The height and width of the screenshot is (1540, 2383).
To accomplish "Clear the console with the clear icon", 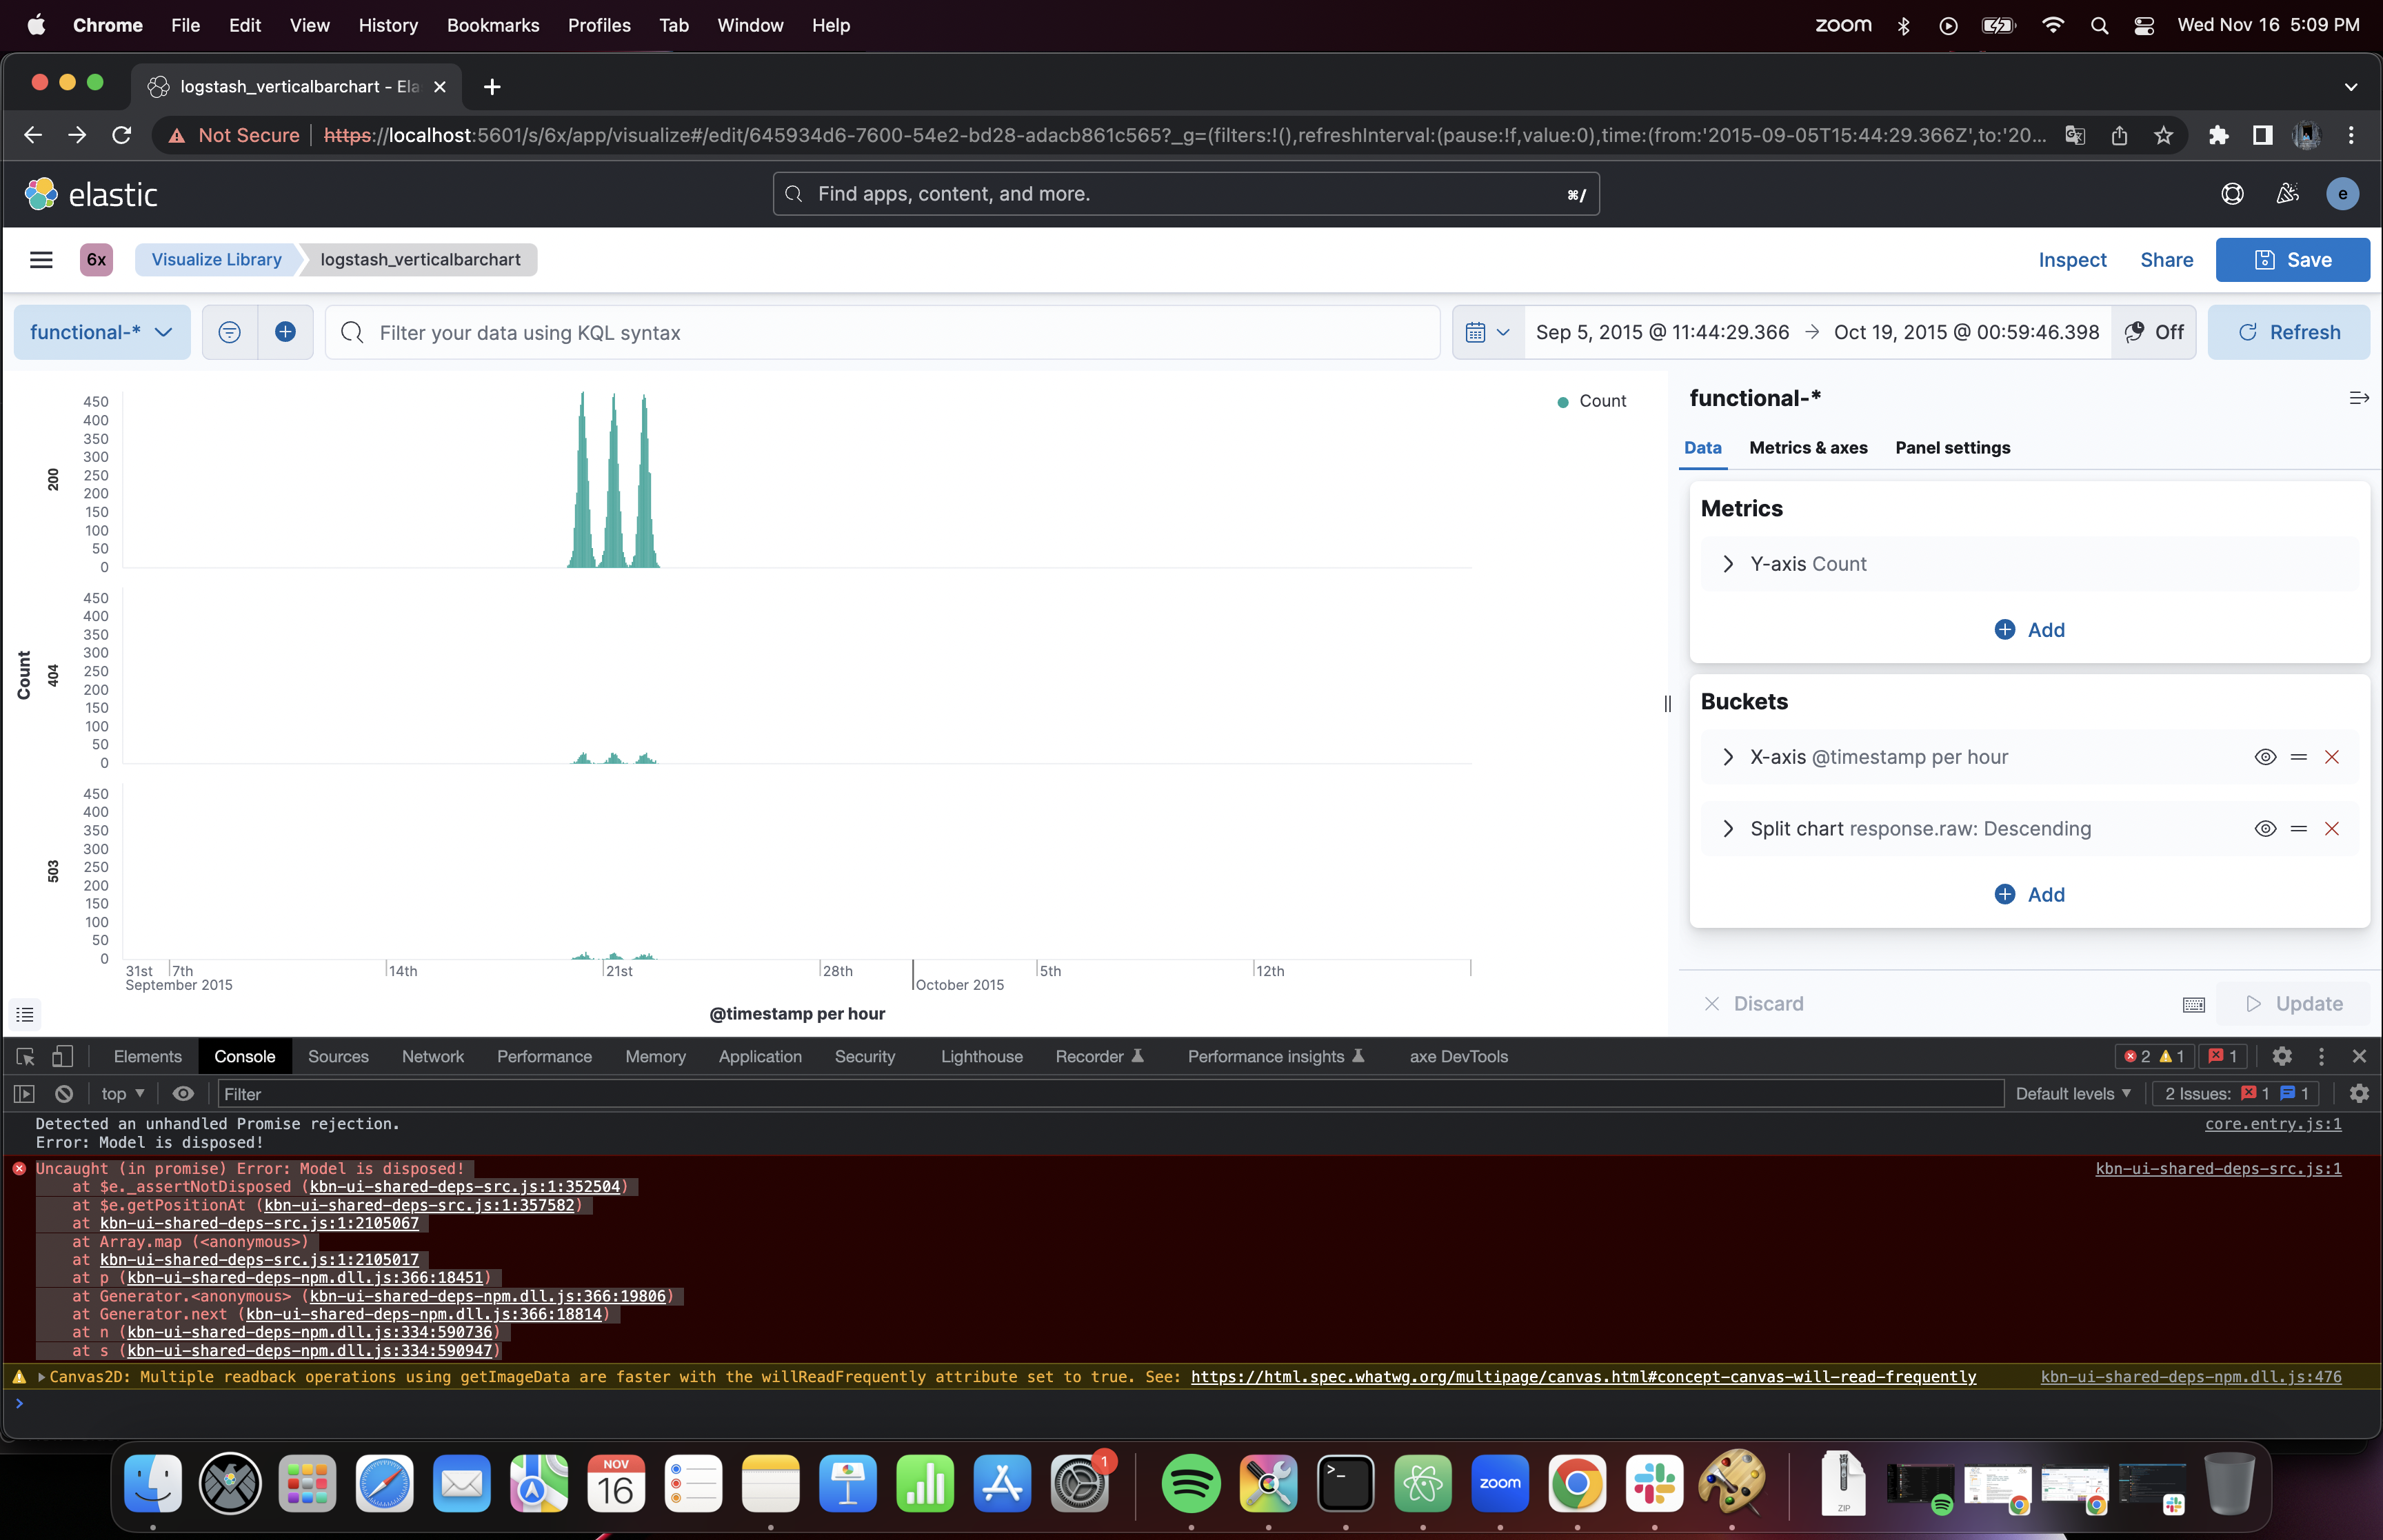I will tap(64, 1094).
